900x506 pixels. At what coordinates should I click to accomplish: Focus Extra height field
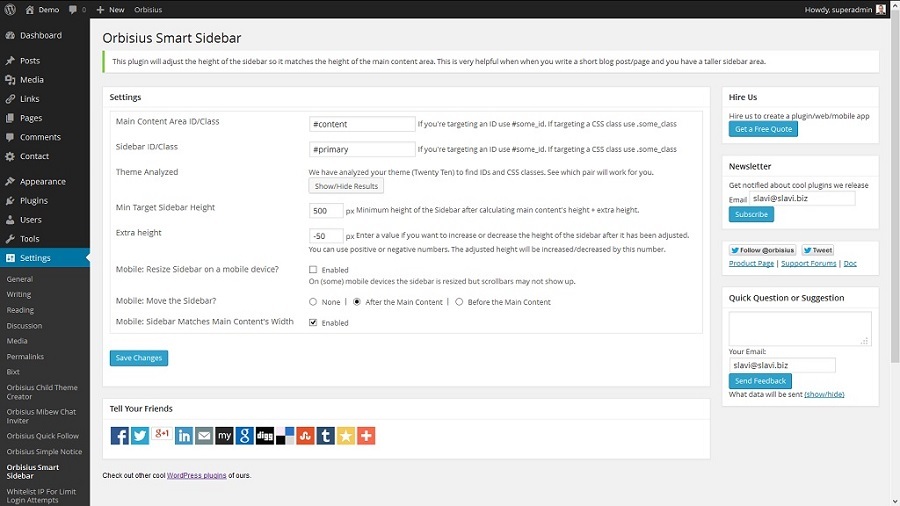(x=326, y=236)
